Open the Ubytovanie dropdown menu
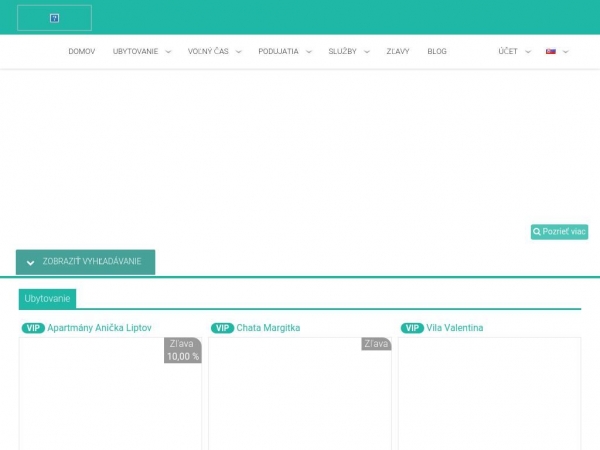Image resolution: width=600 pixels, height=450 pixels. point(141,51)
